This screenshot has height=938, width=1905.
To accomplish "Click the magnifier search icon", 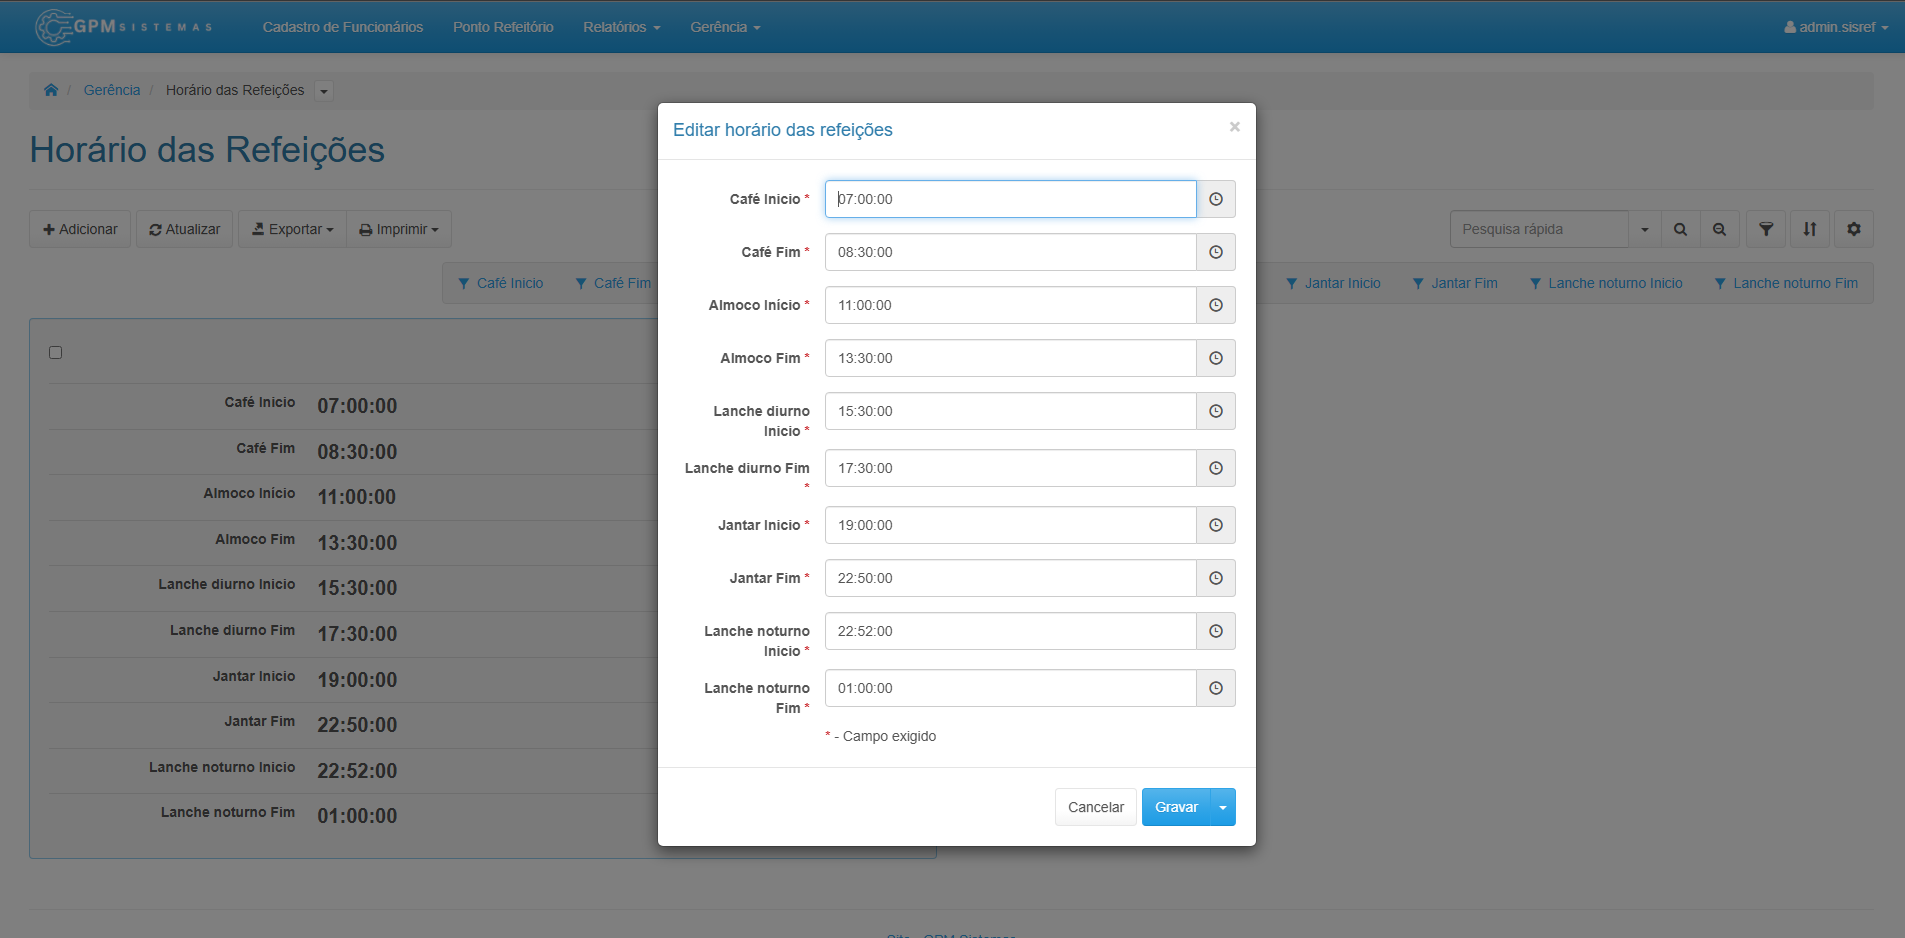I will point(1681,229).
